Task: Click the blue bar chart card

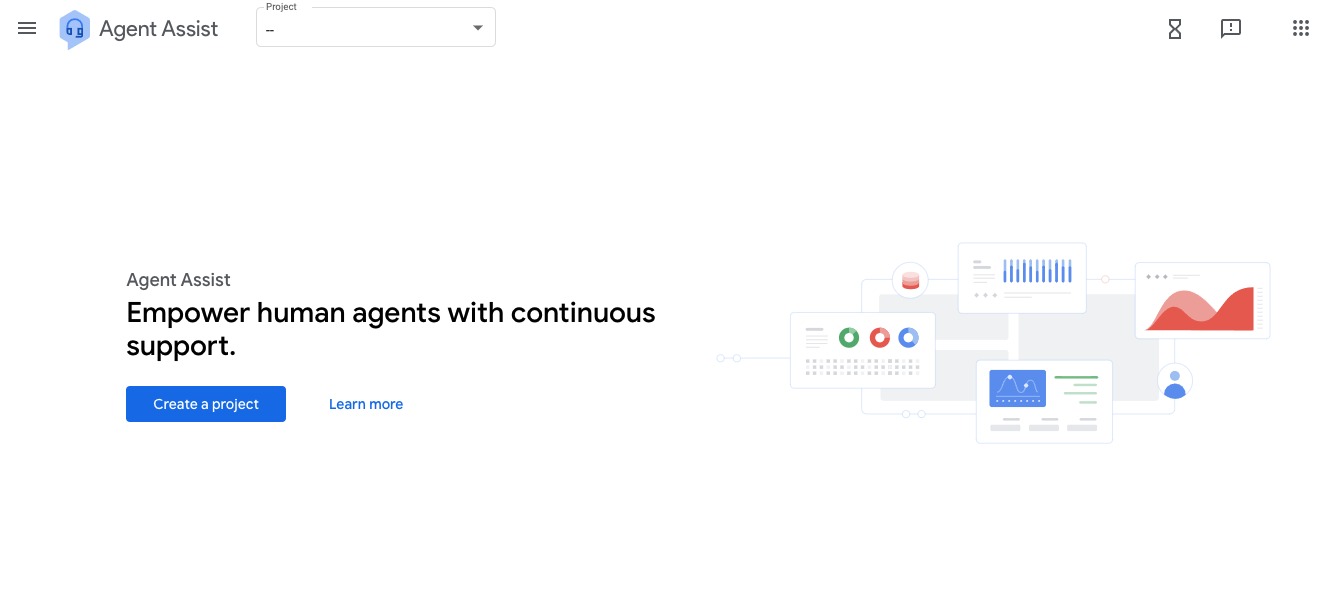Action: pos(1022,278)
